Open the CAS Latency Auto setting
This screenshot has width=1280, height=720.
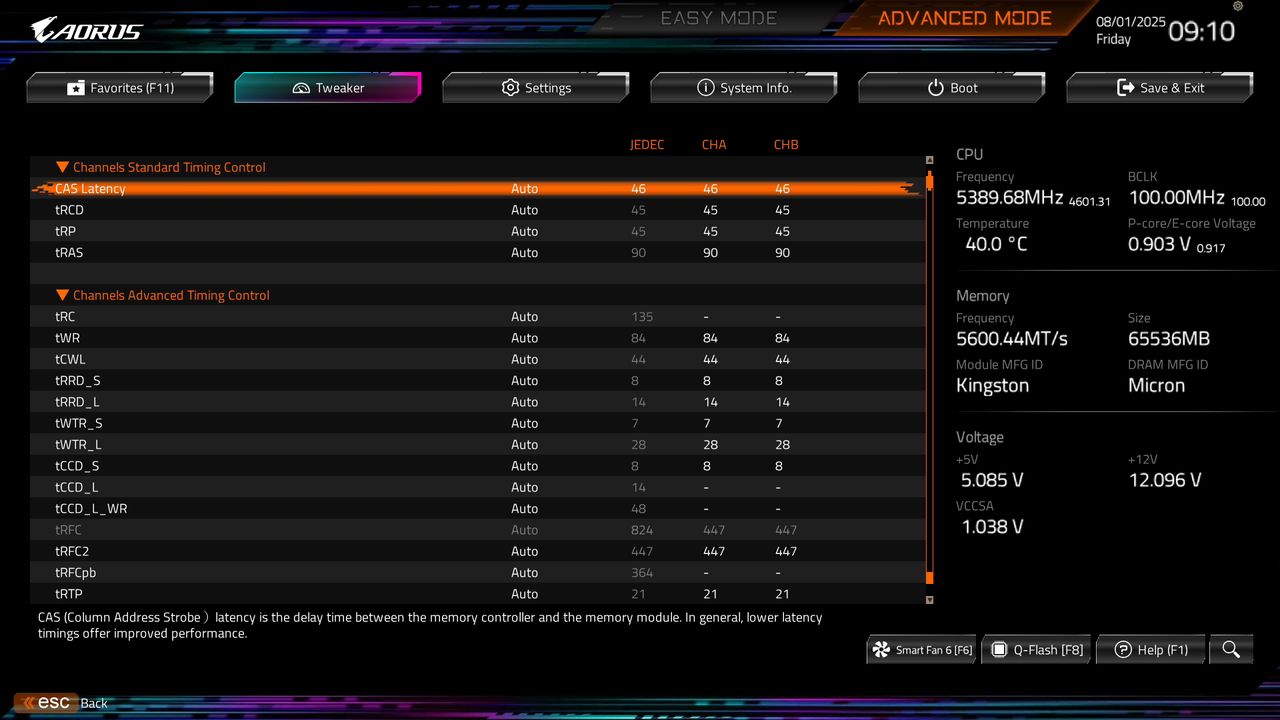(x=524, y=189)
